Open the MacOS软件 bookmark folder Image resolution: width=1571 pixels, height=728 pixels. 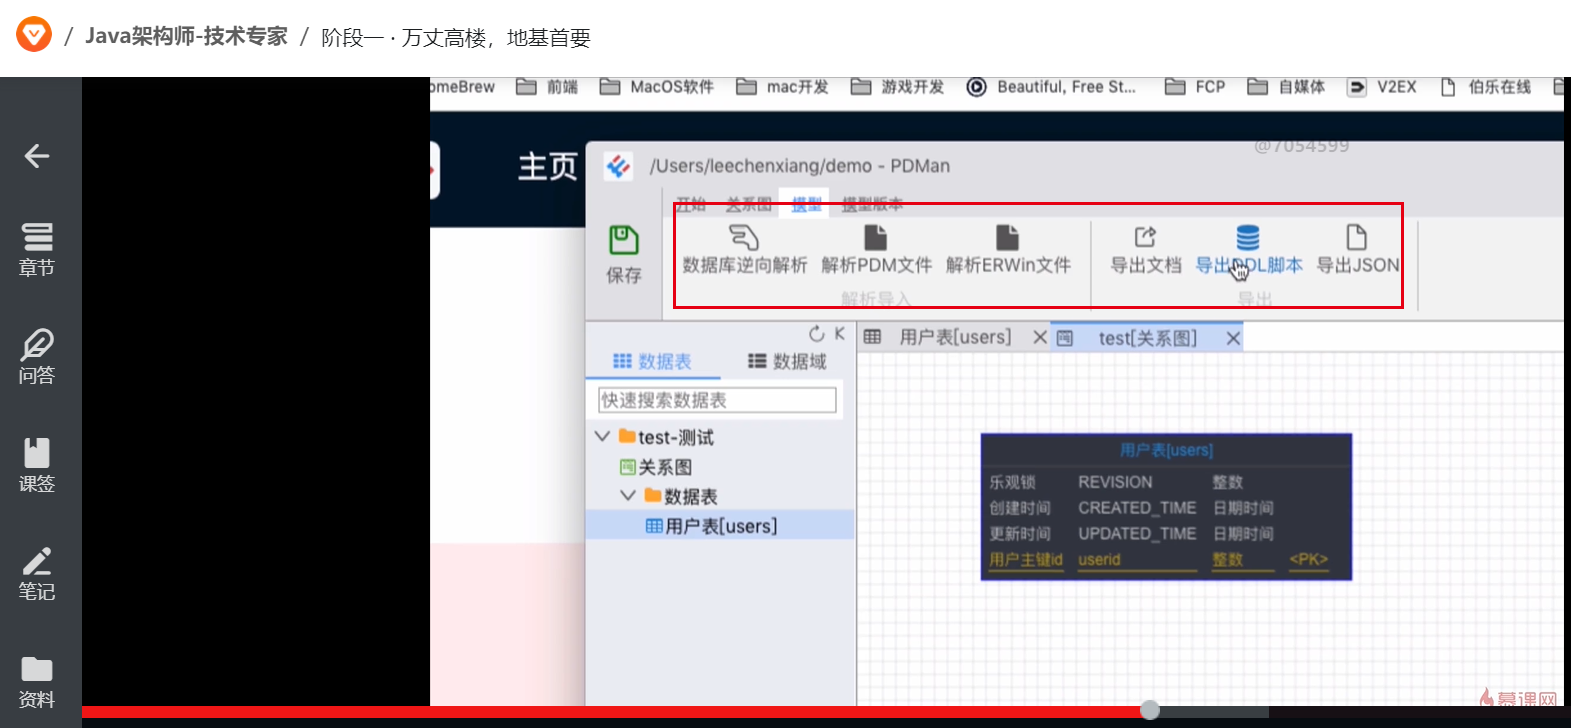point(657,87)
